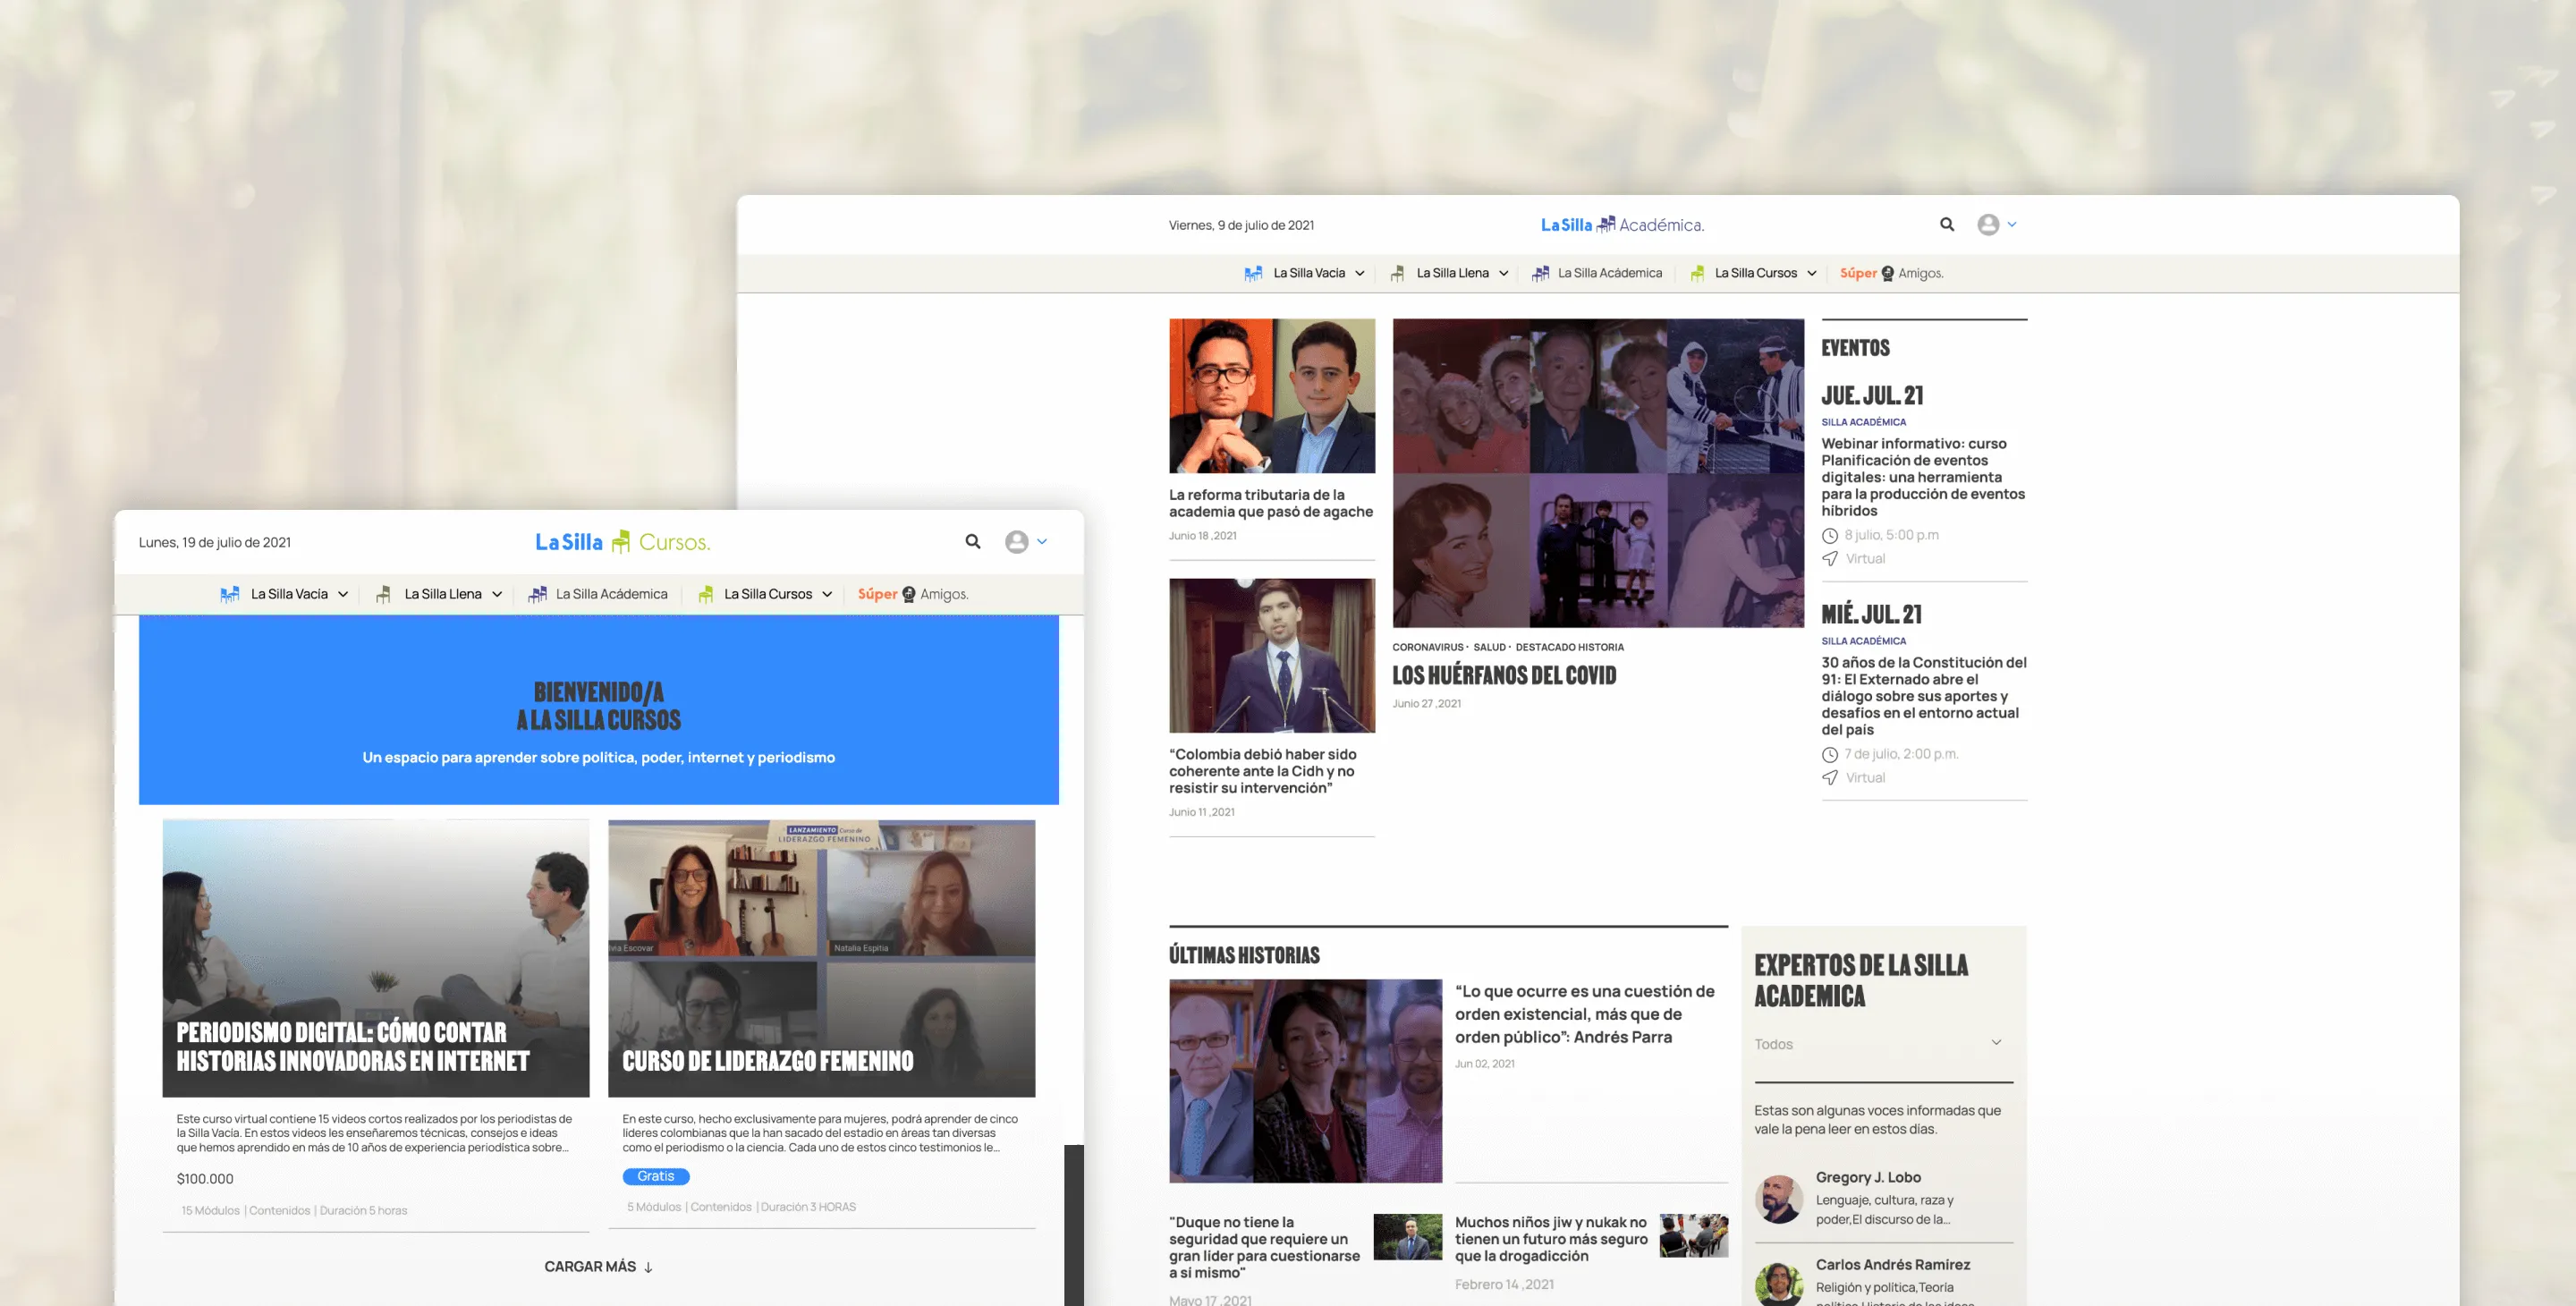The width and height of the screenshot is (2576, 1306).
Task: Click the Curso de Liderazgo Femenino thumbnail
Action: click(822, 959)
